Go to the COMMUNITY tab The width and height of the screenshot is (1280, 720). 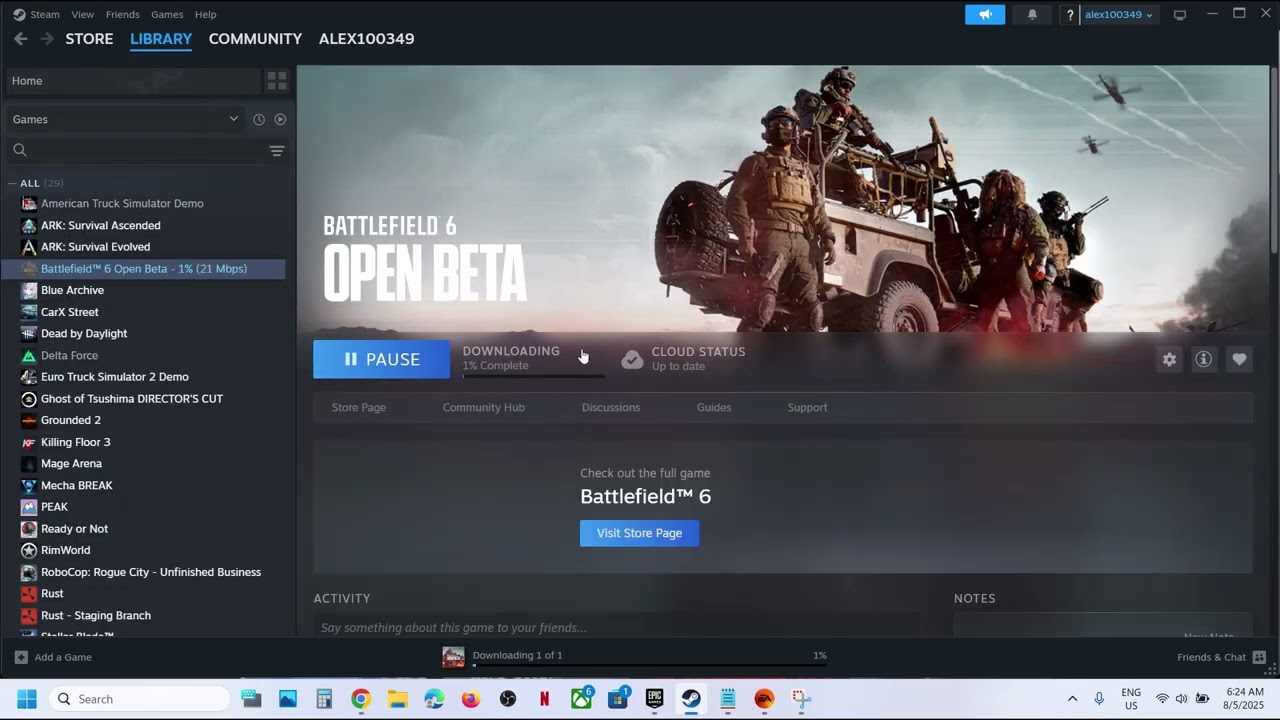tap(255, 38)
